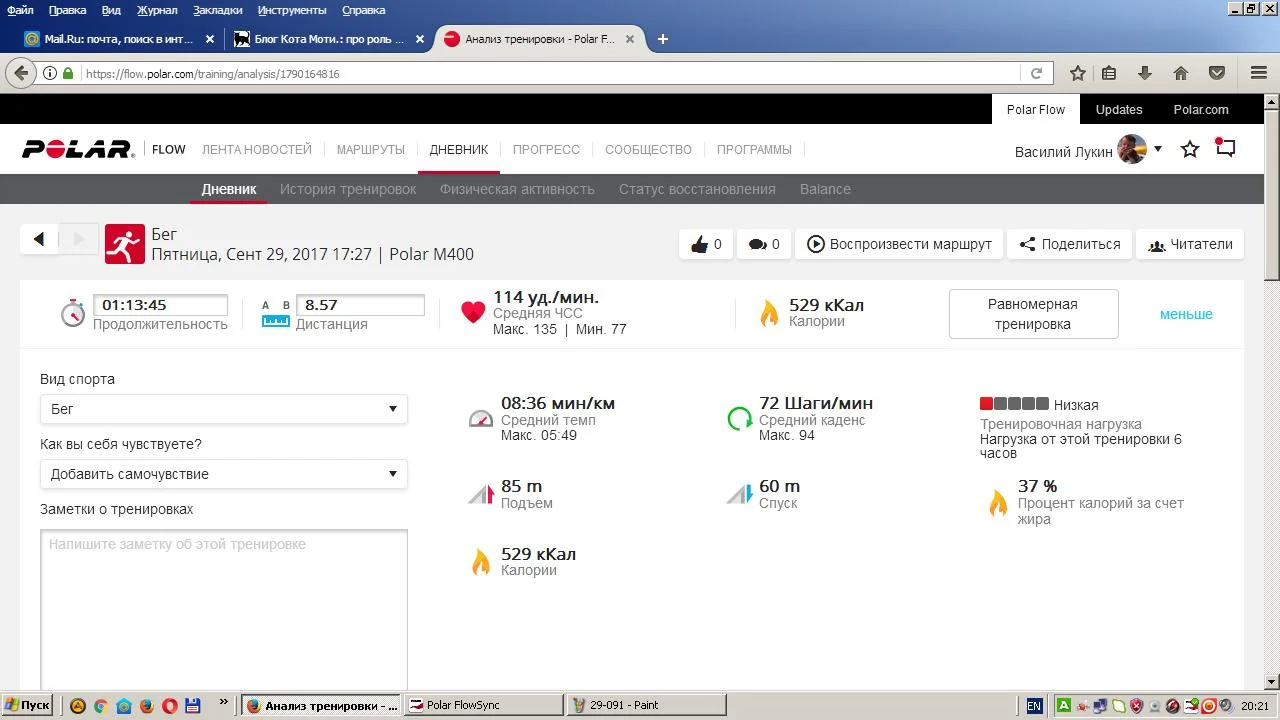The width and height of the screenshot is (1280, 720).
Task: Click Firefox home toolbar icon
Action: pyautogui.click(x=1181, y=73)
